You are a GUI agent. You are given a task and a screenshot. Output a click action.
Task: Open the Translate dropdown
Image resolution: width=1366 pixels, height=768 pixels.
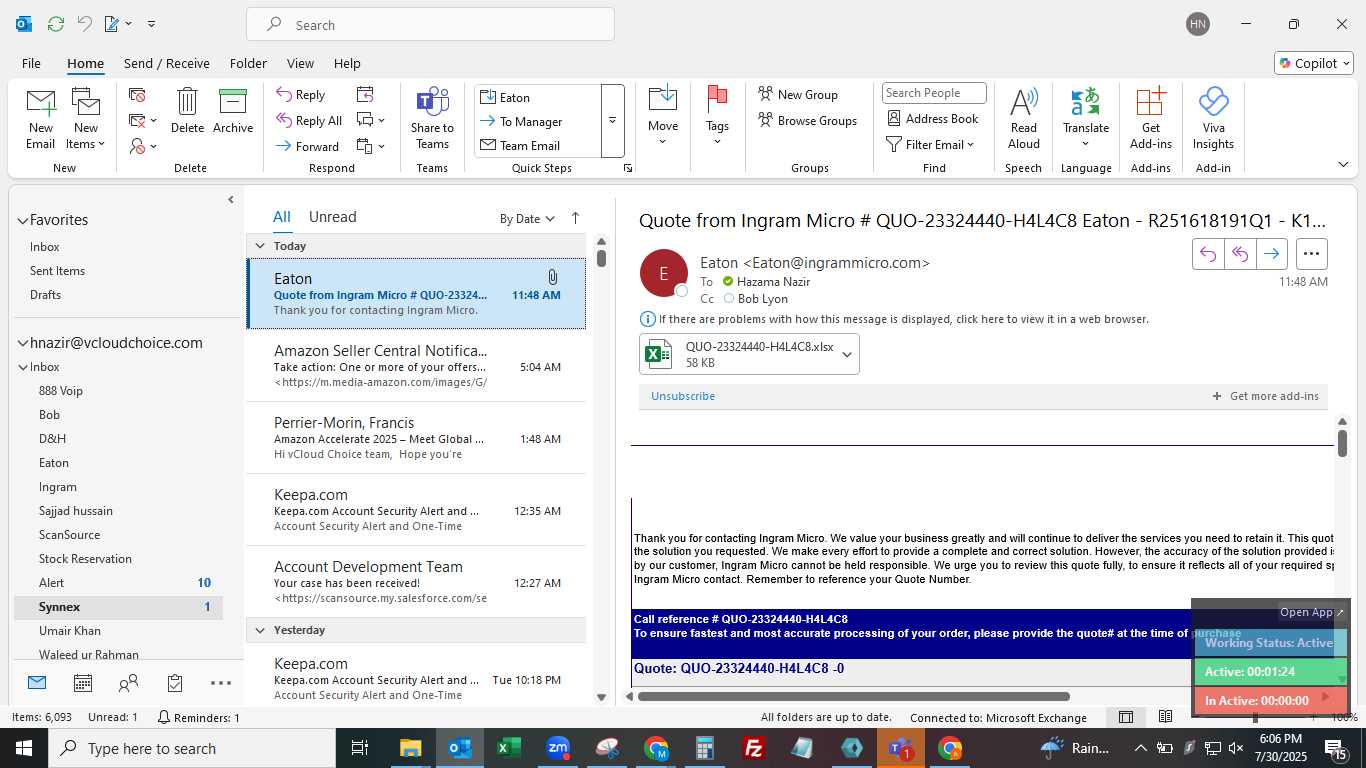click(1086, 118)
